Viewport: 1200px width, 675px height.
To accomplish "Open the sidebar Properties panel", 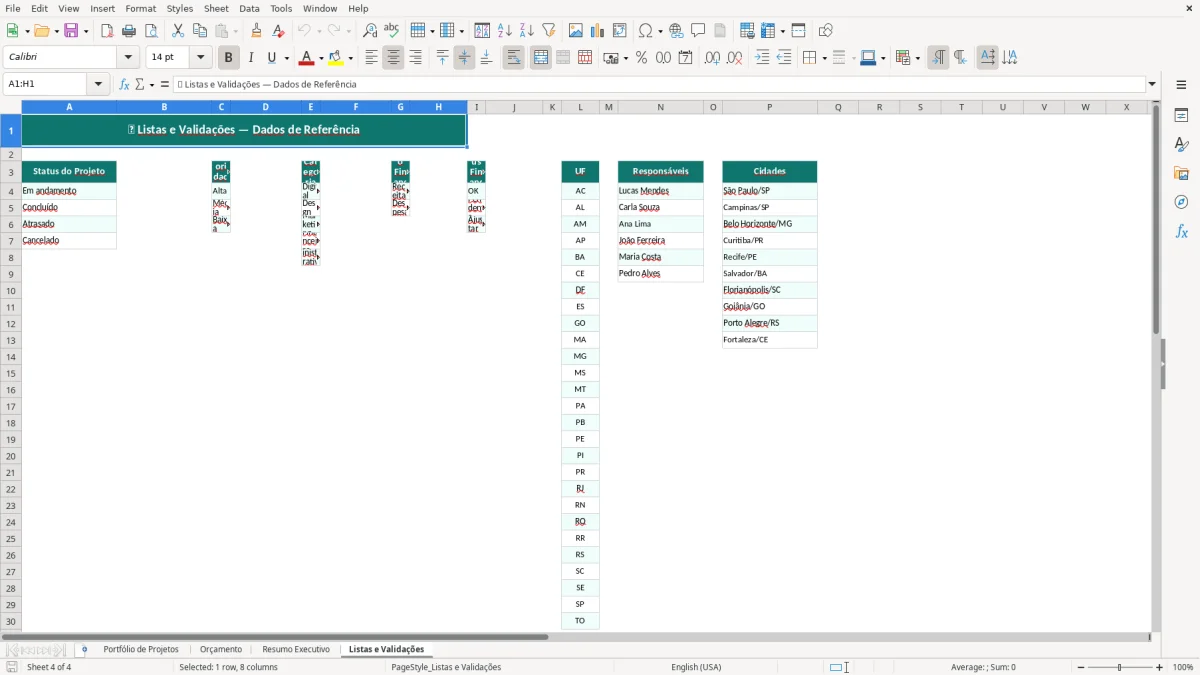I will [x=1181, y=116].
